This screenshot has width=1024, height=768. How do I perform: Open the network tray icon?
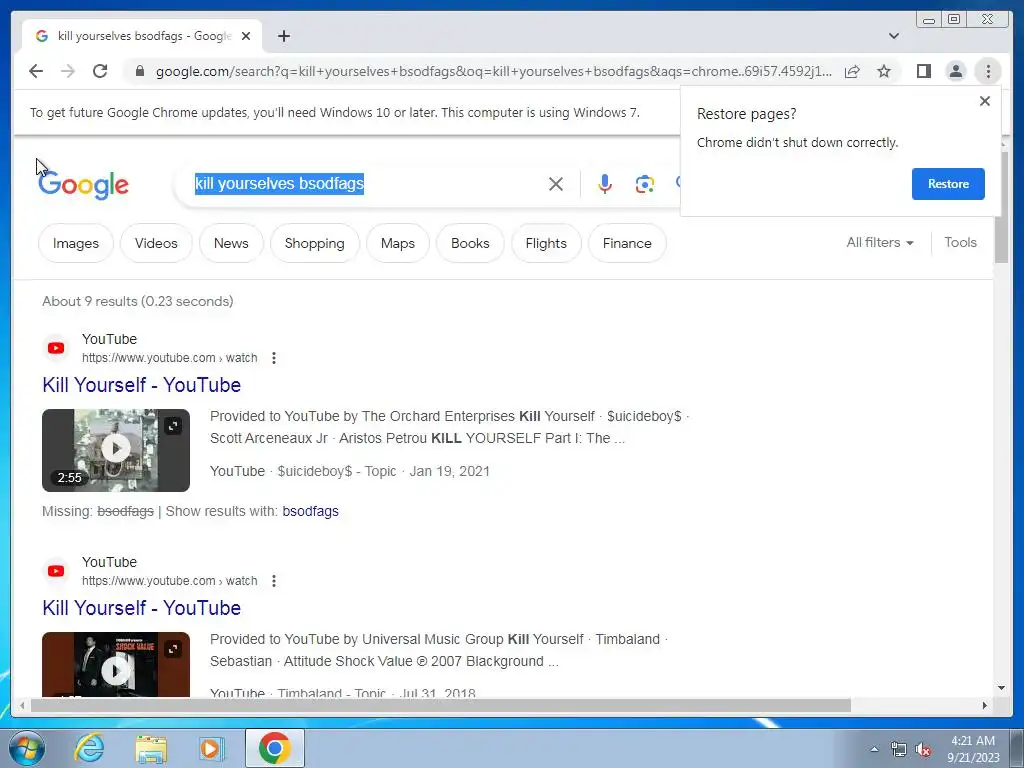[899, 749]
